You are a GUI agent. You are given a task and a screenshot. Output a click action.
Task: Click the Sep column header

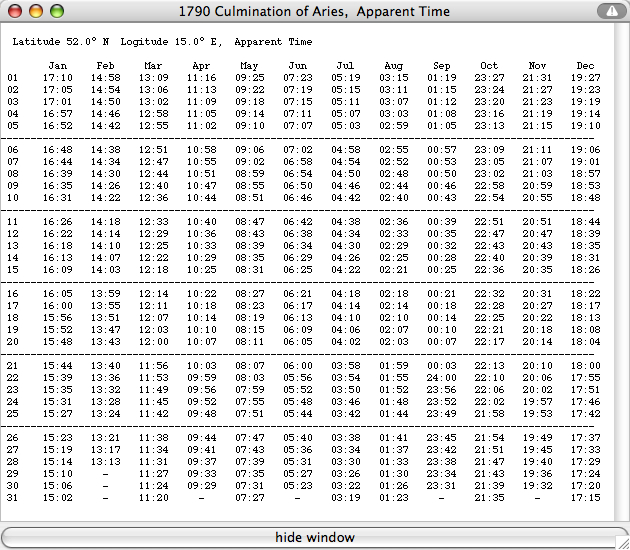pyautogui.click(x=442, y=66)
